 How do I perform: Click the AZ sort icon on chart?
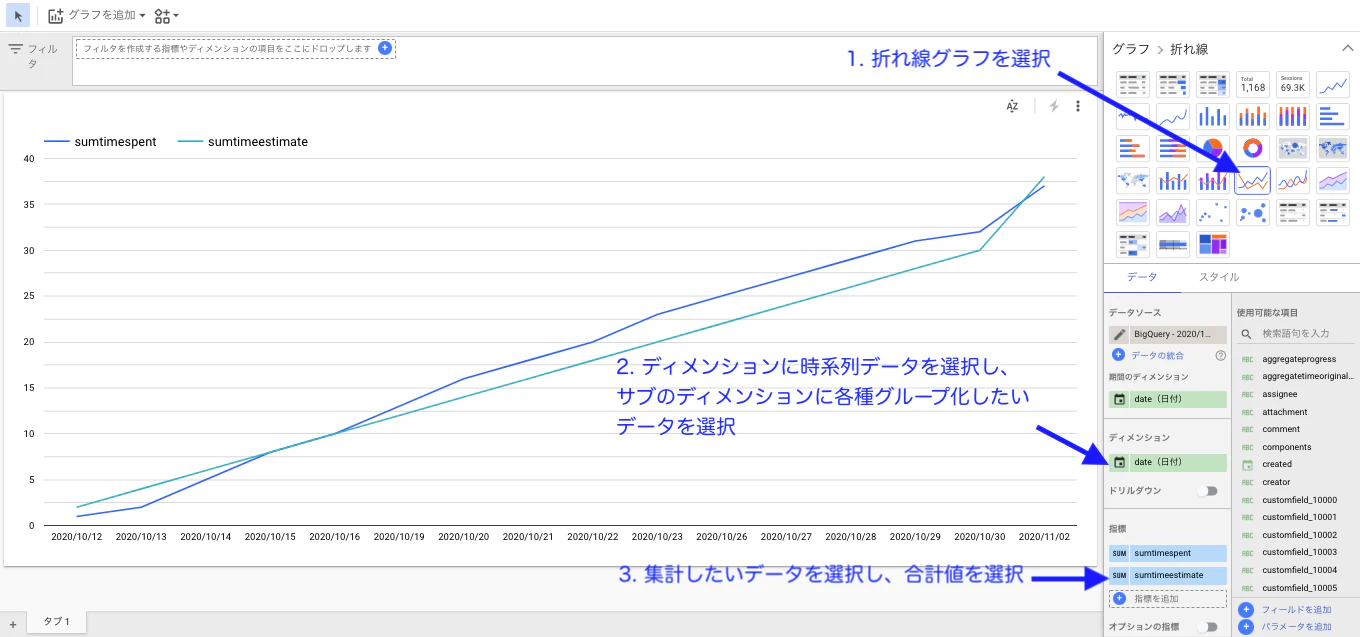1012,106
